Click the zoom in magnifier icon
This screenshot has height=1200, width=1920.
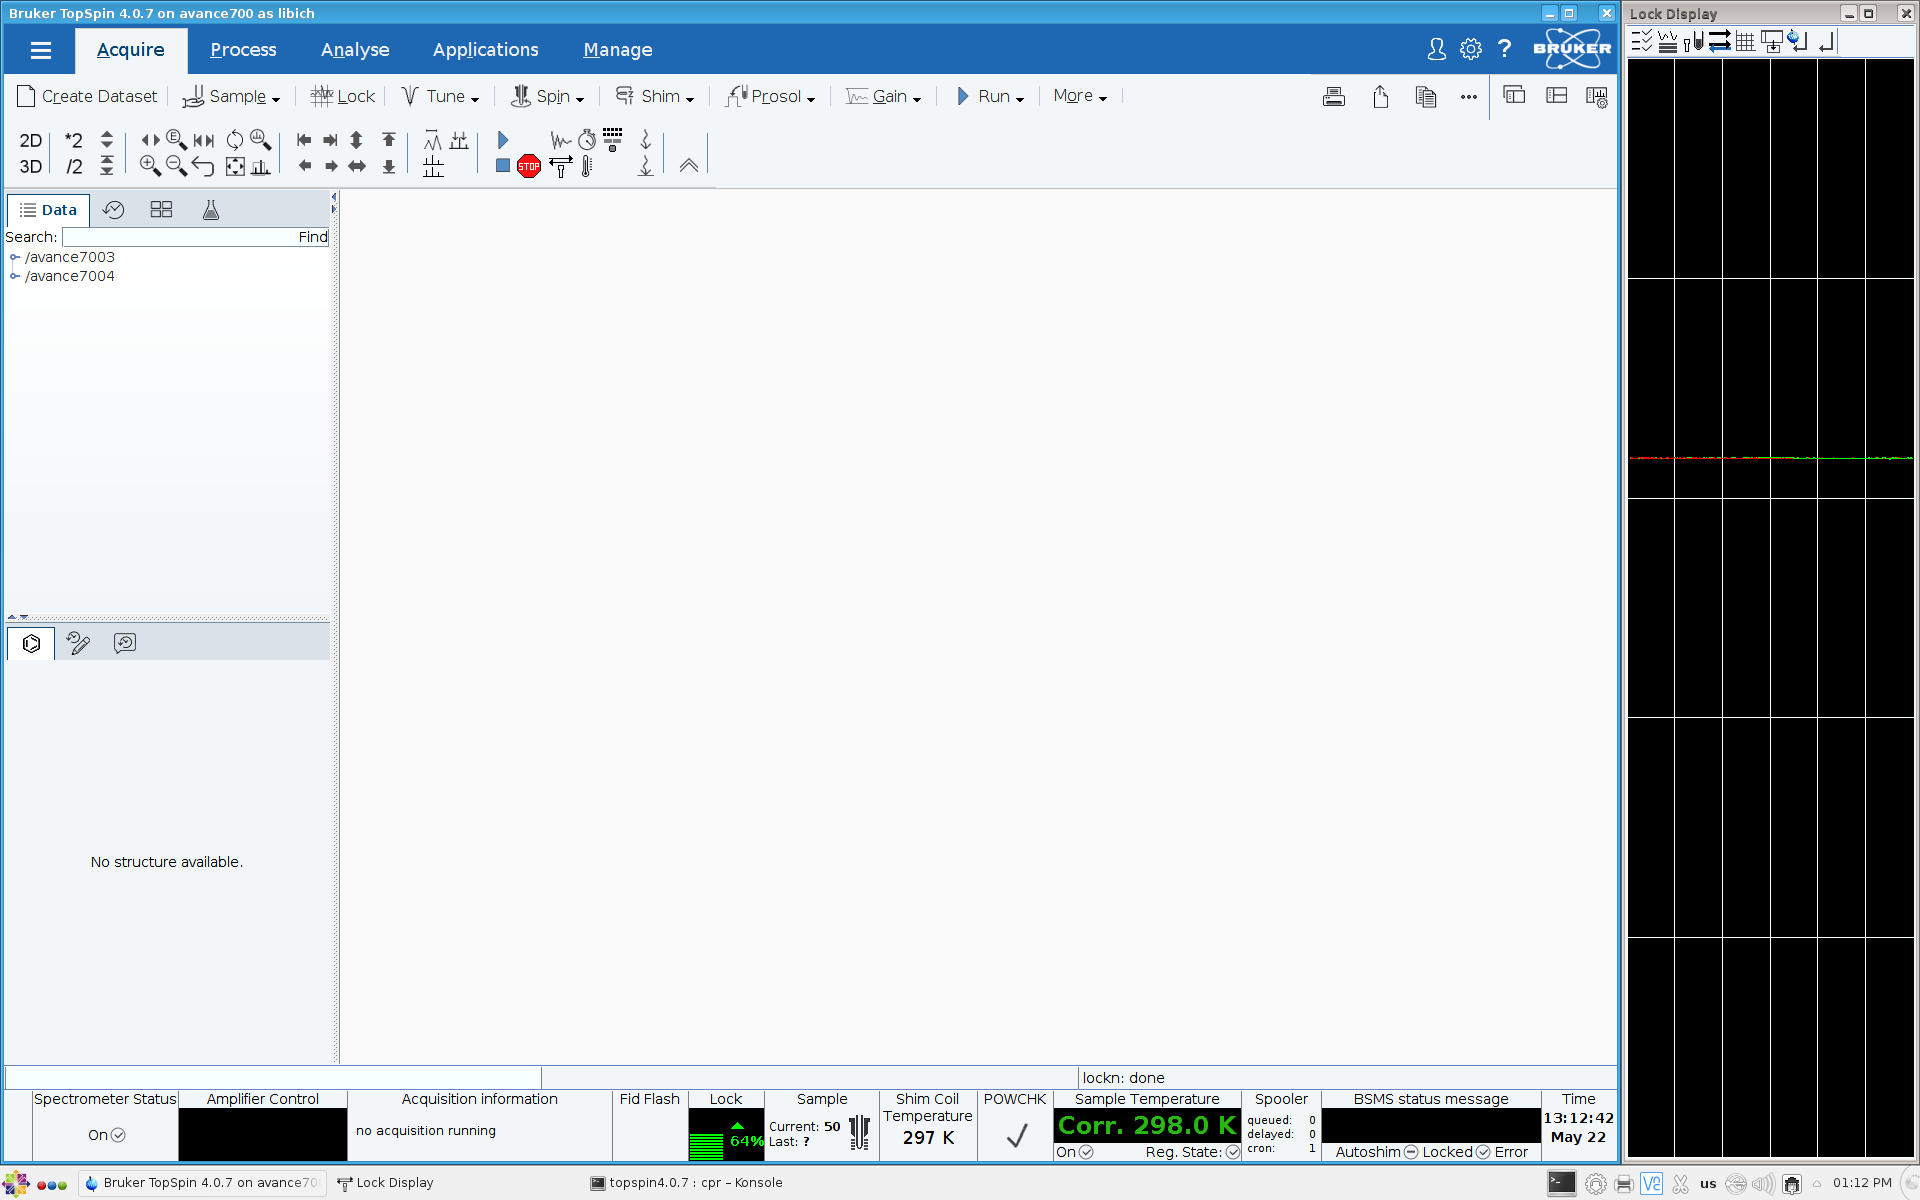[150, 166]
